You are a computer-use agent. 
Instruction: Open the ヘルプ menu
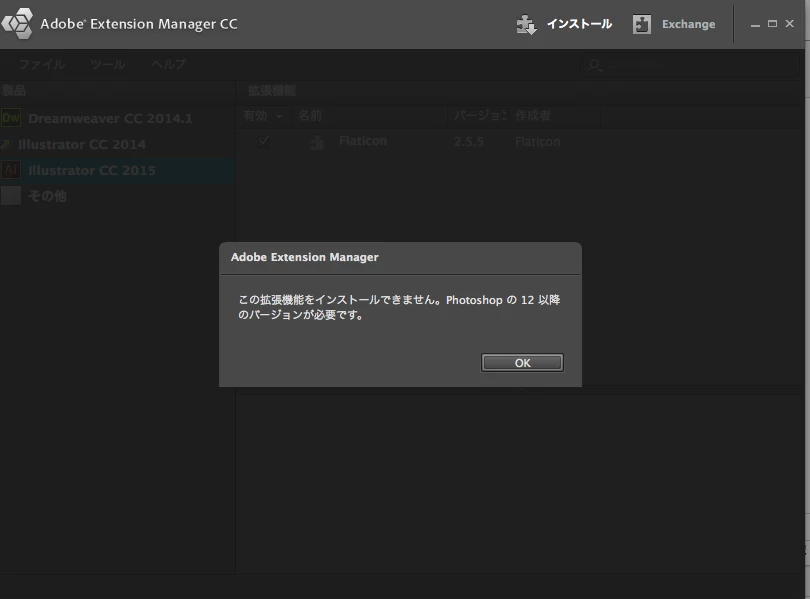(168, 65)
